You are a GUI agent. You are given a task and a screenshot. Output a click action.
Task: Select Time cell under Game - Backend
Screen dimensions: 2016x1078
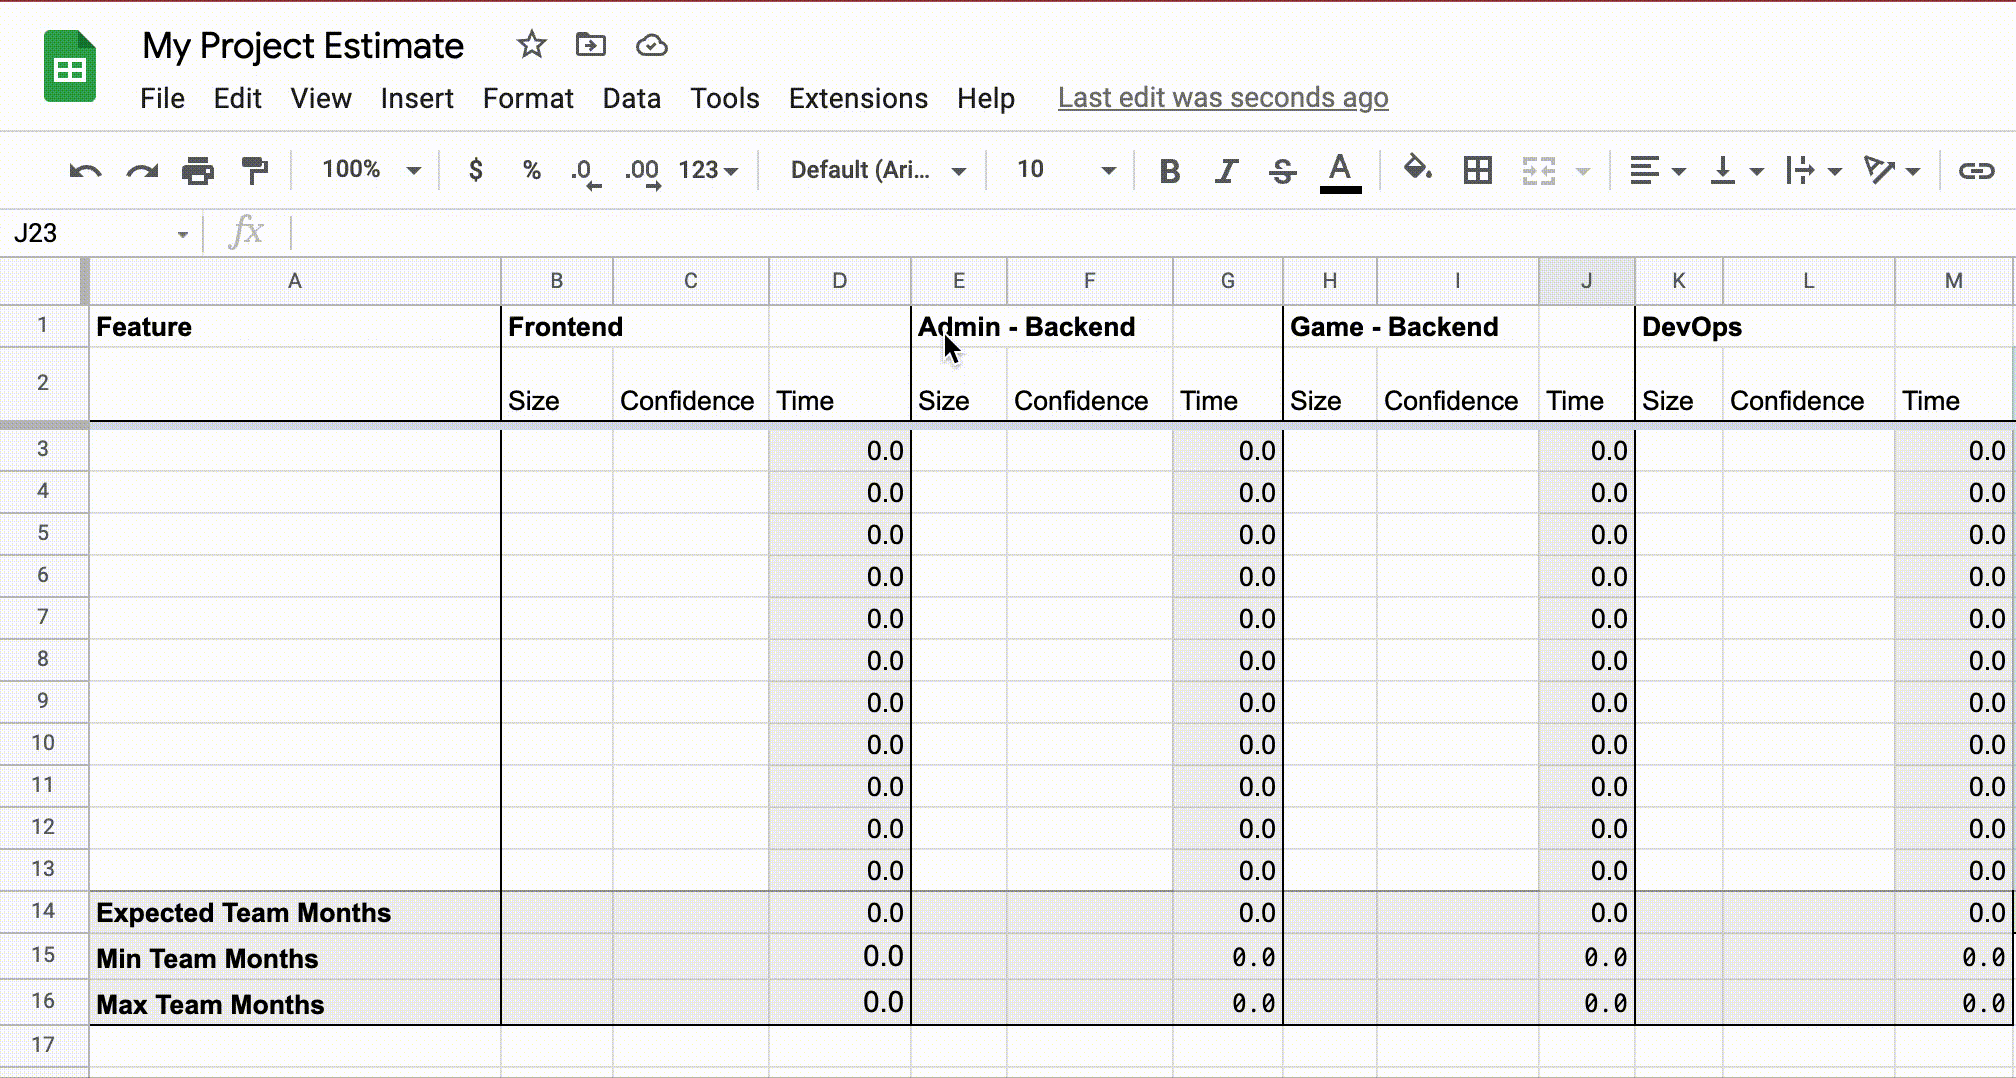pyautogui.click(x=1587, y=385)
